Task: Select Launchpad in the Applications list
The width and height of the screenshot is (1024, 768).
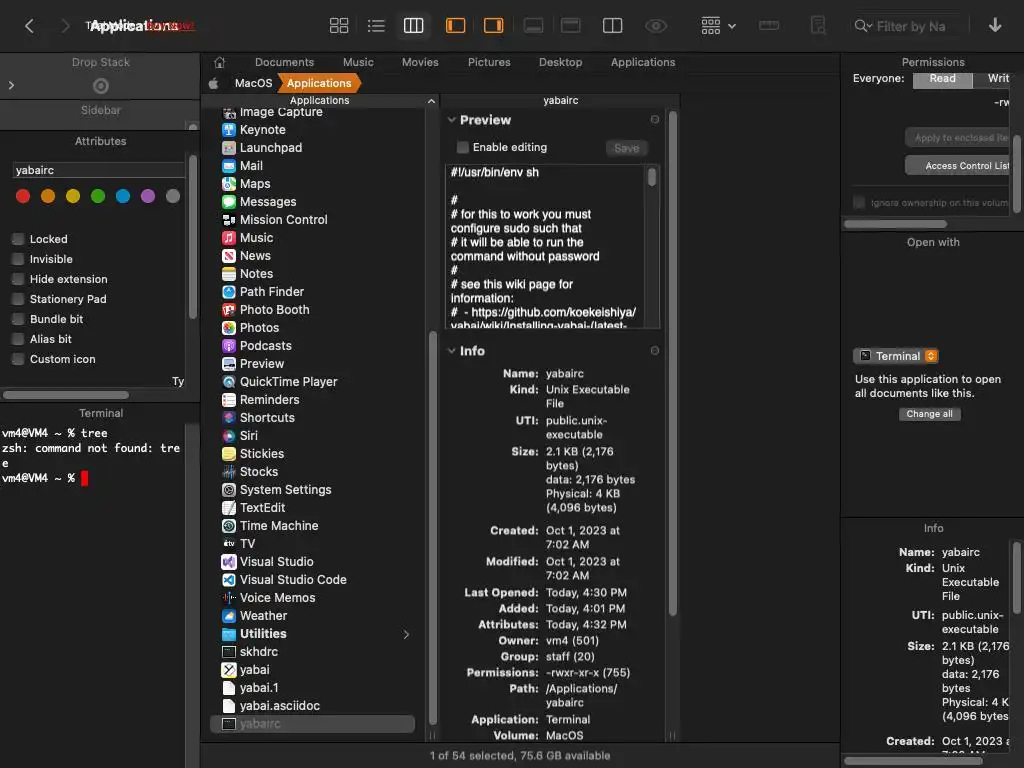Action: 270,148
